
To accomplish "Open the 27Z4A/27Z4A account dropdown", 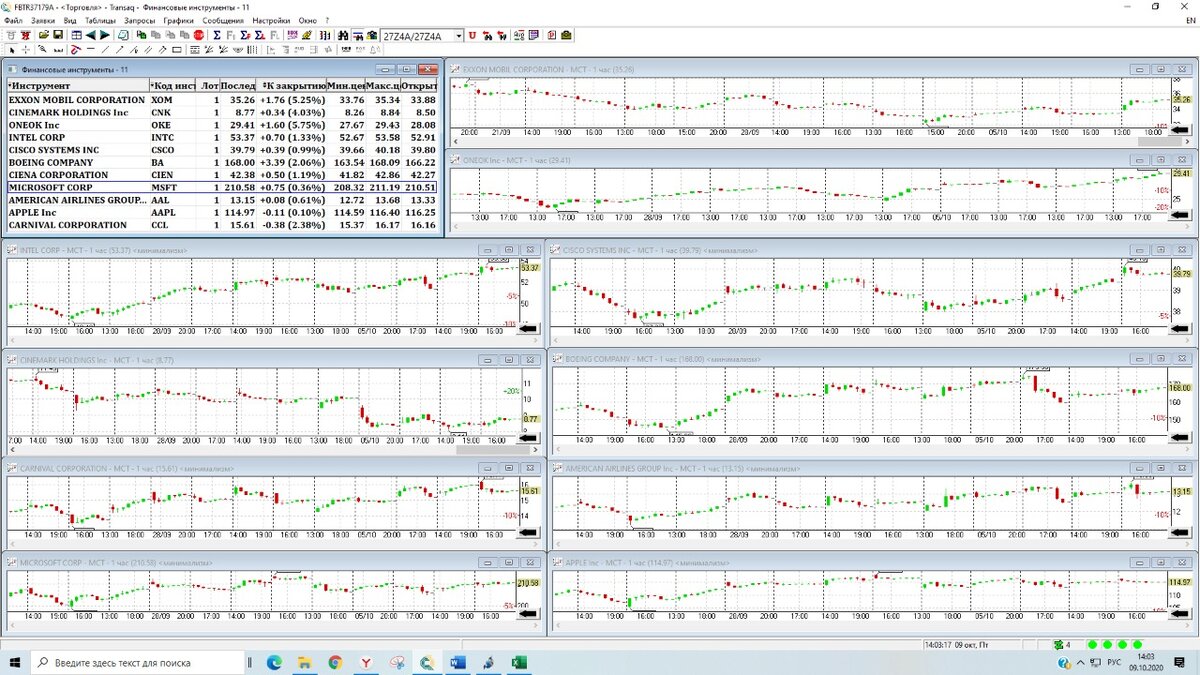I will (458, 35).
